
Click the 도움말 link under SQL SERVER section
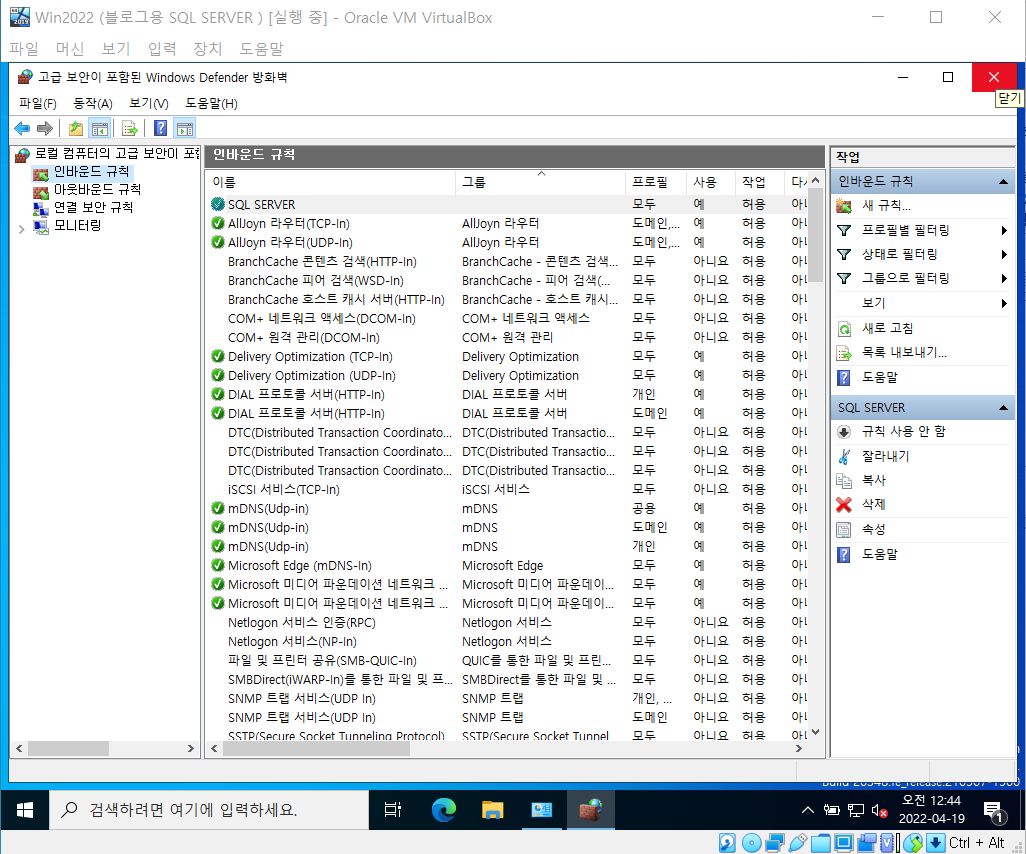tap(879, 554)
